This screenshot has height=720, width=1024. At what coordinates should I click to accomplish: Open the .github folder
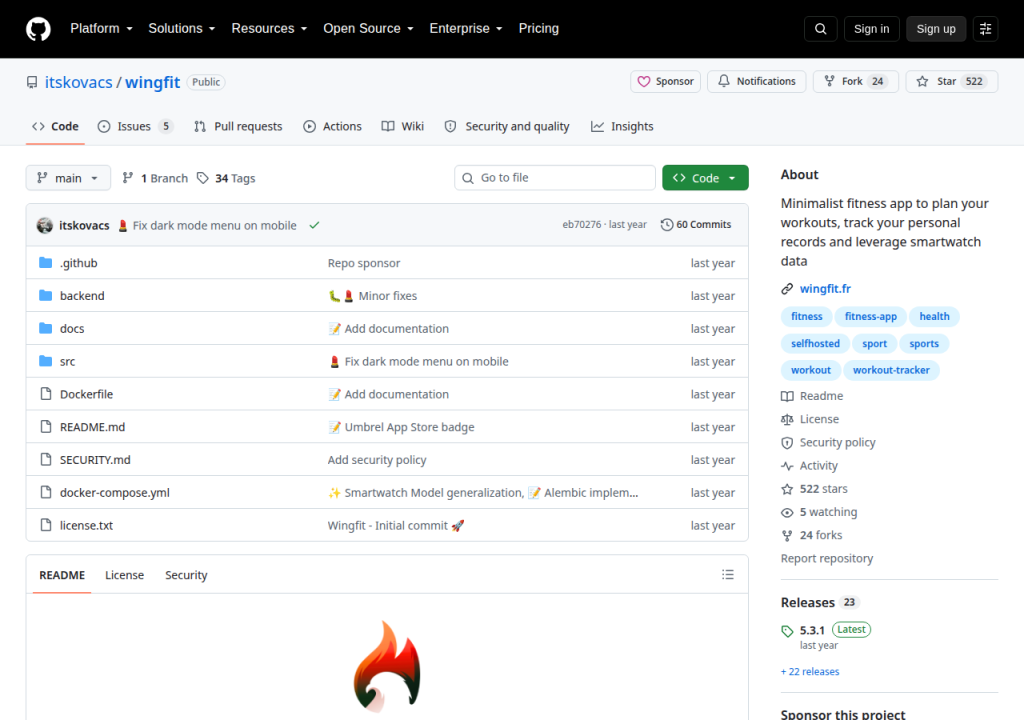pyautogui.click(x=78, y=263)
